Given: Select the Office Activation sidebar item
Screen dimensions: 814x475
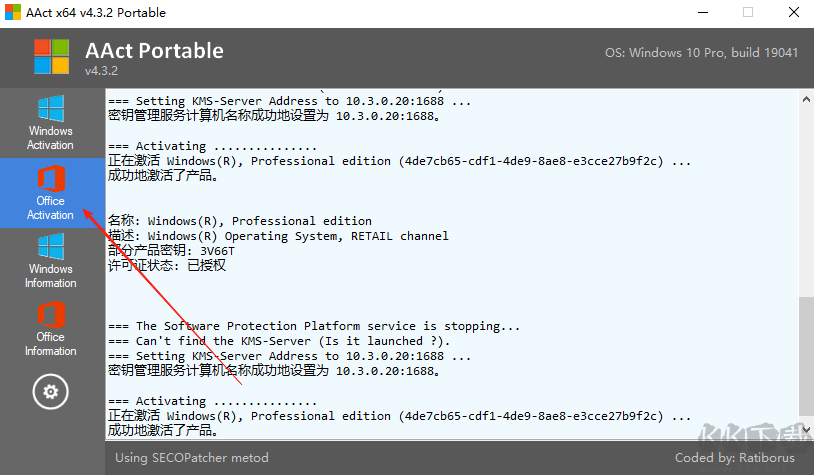Looking at the screenshot, I should click(51, 193).
